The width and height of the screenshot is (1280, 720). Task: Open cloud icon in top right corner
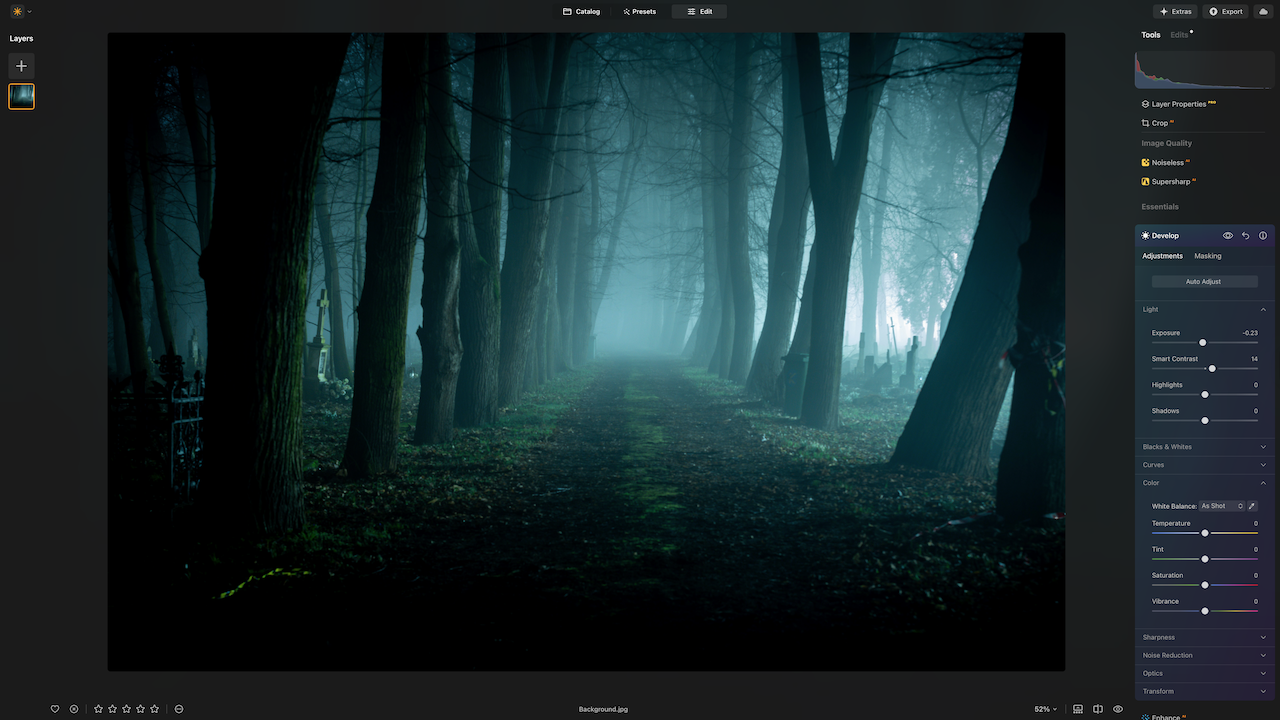[1263, 12]
